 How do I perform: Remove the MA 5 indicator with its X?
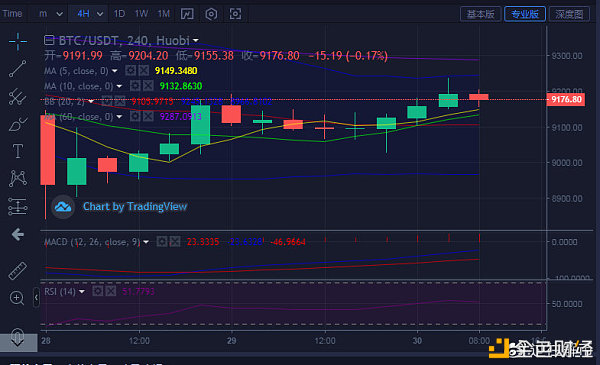[x=144, y=71]
